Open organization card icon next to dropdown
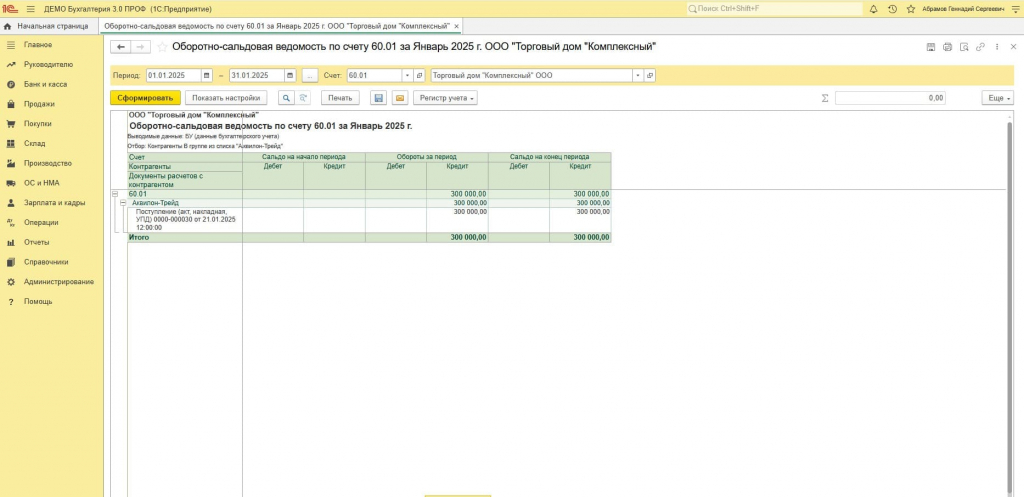This screenshot has width=1024, height=497. pos(649,76)
